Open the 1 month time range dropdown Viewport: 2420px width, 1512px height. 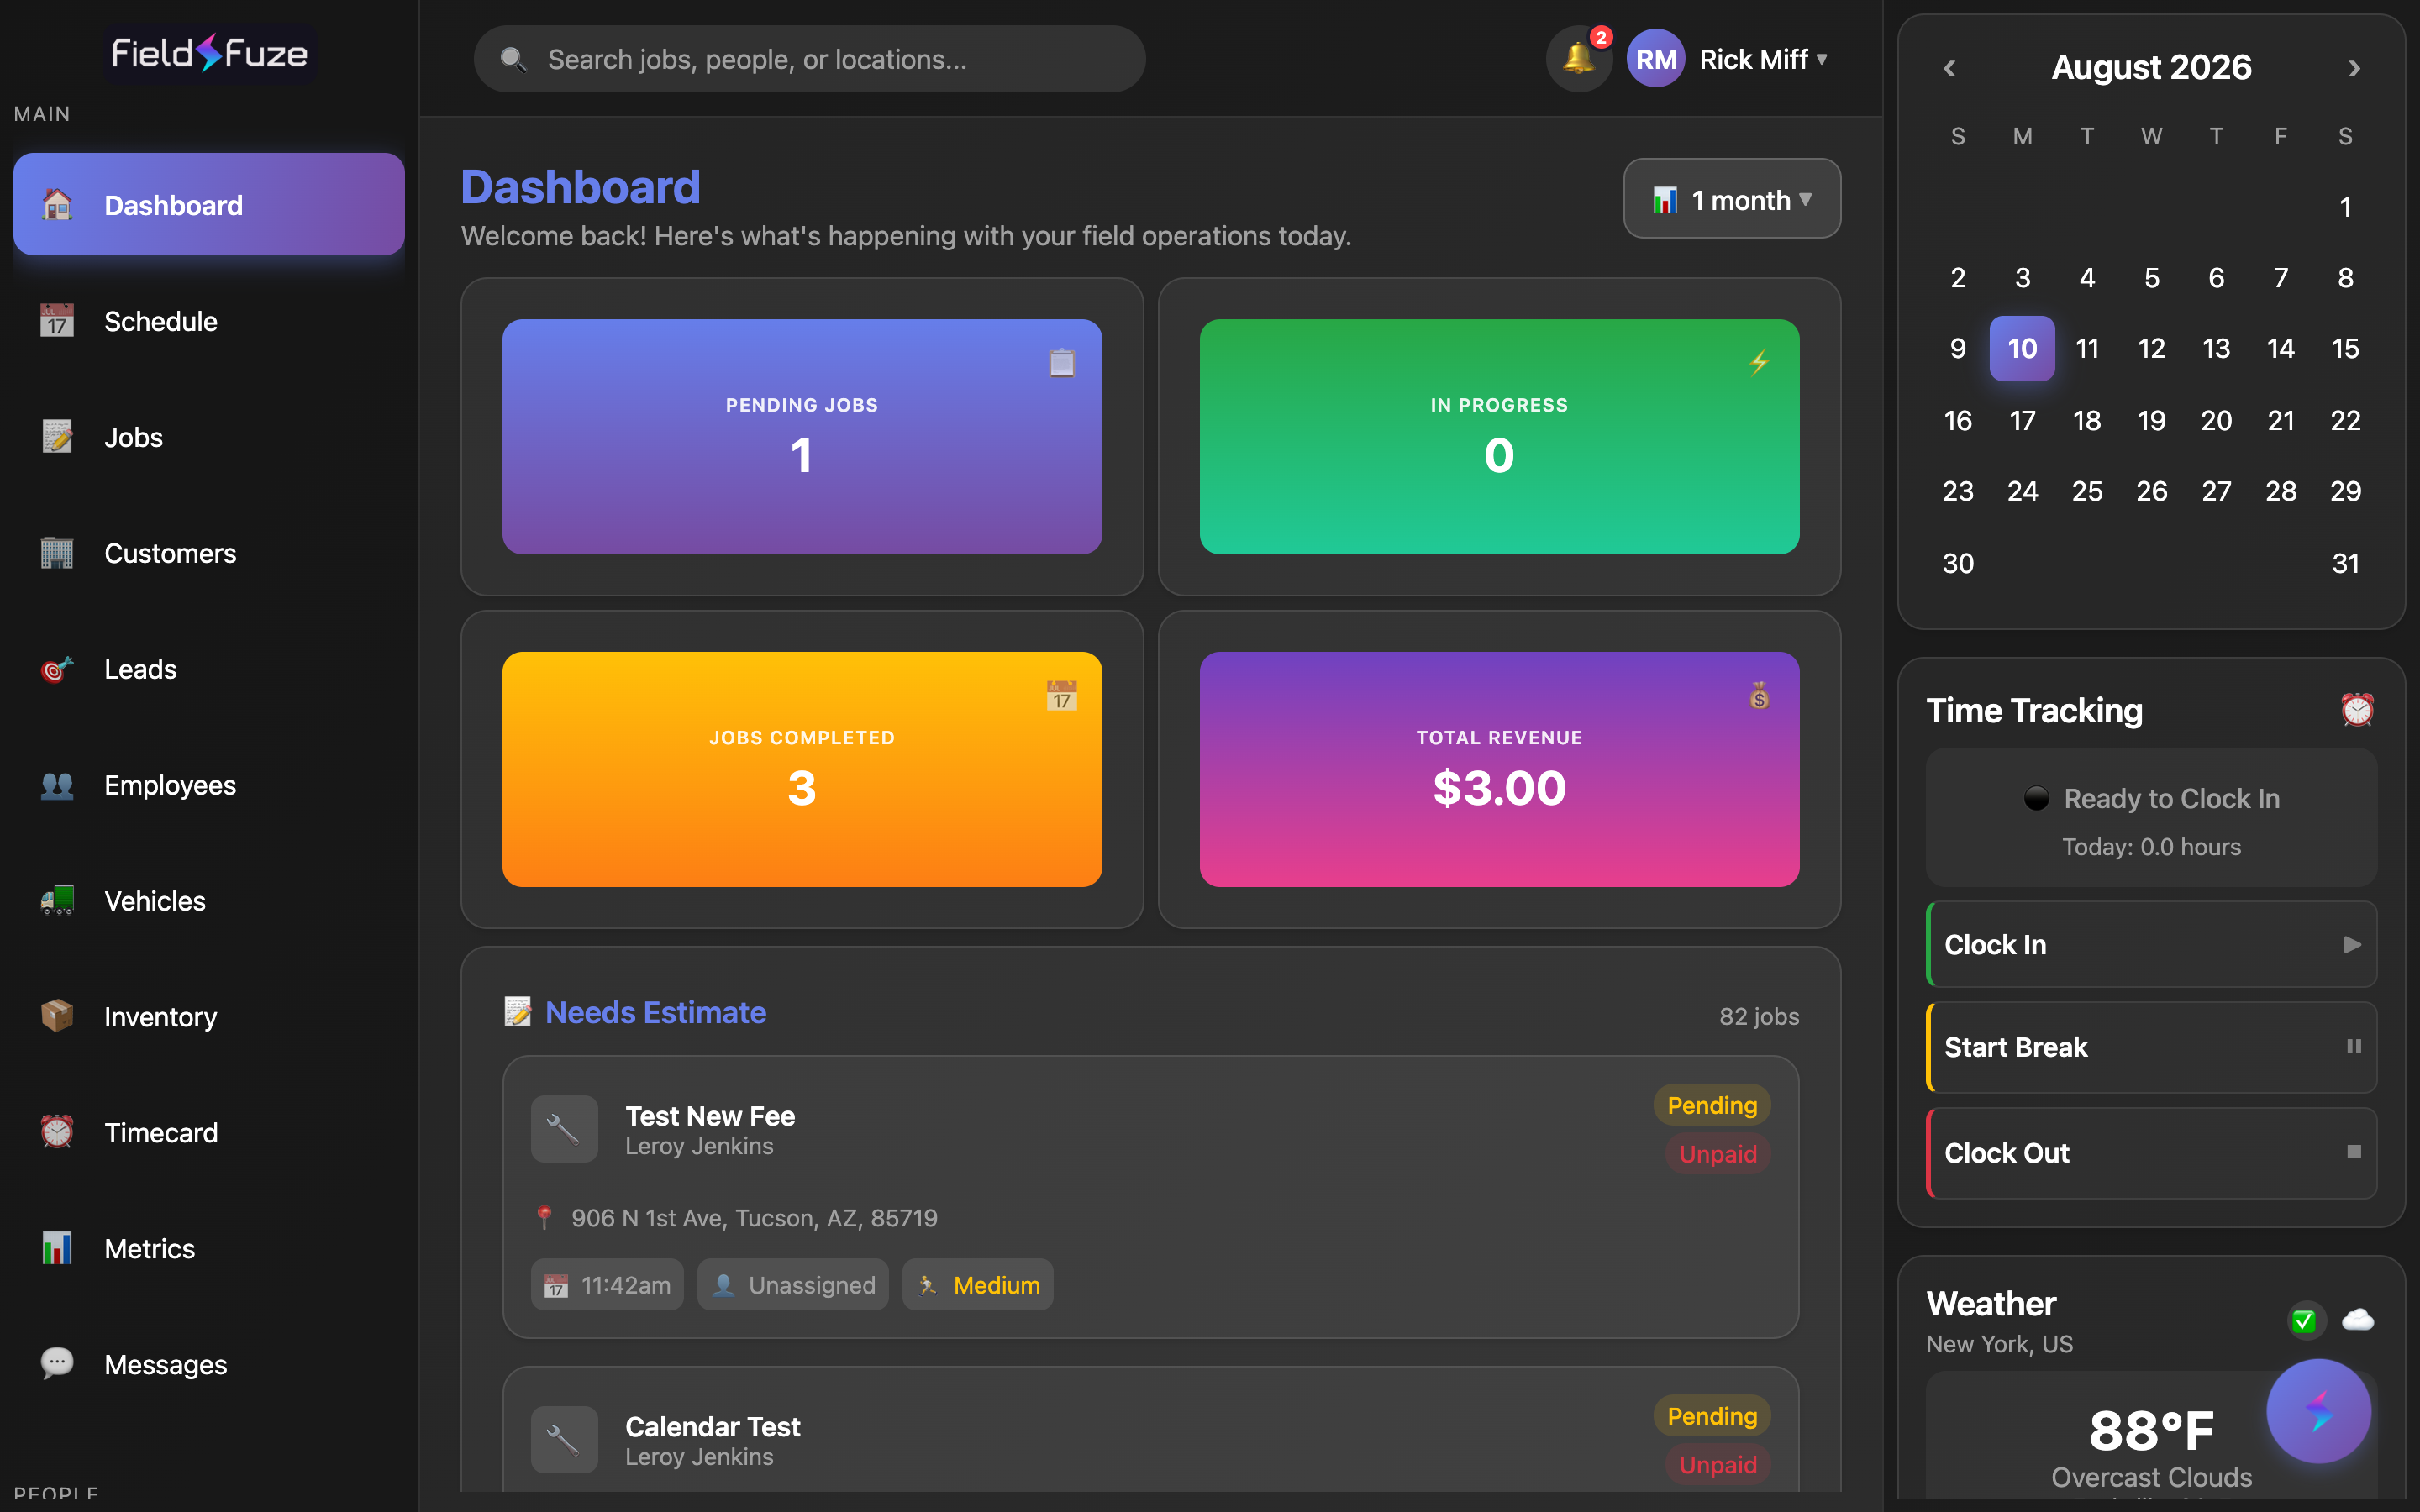[x=1732, y=199]
